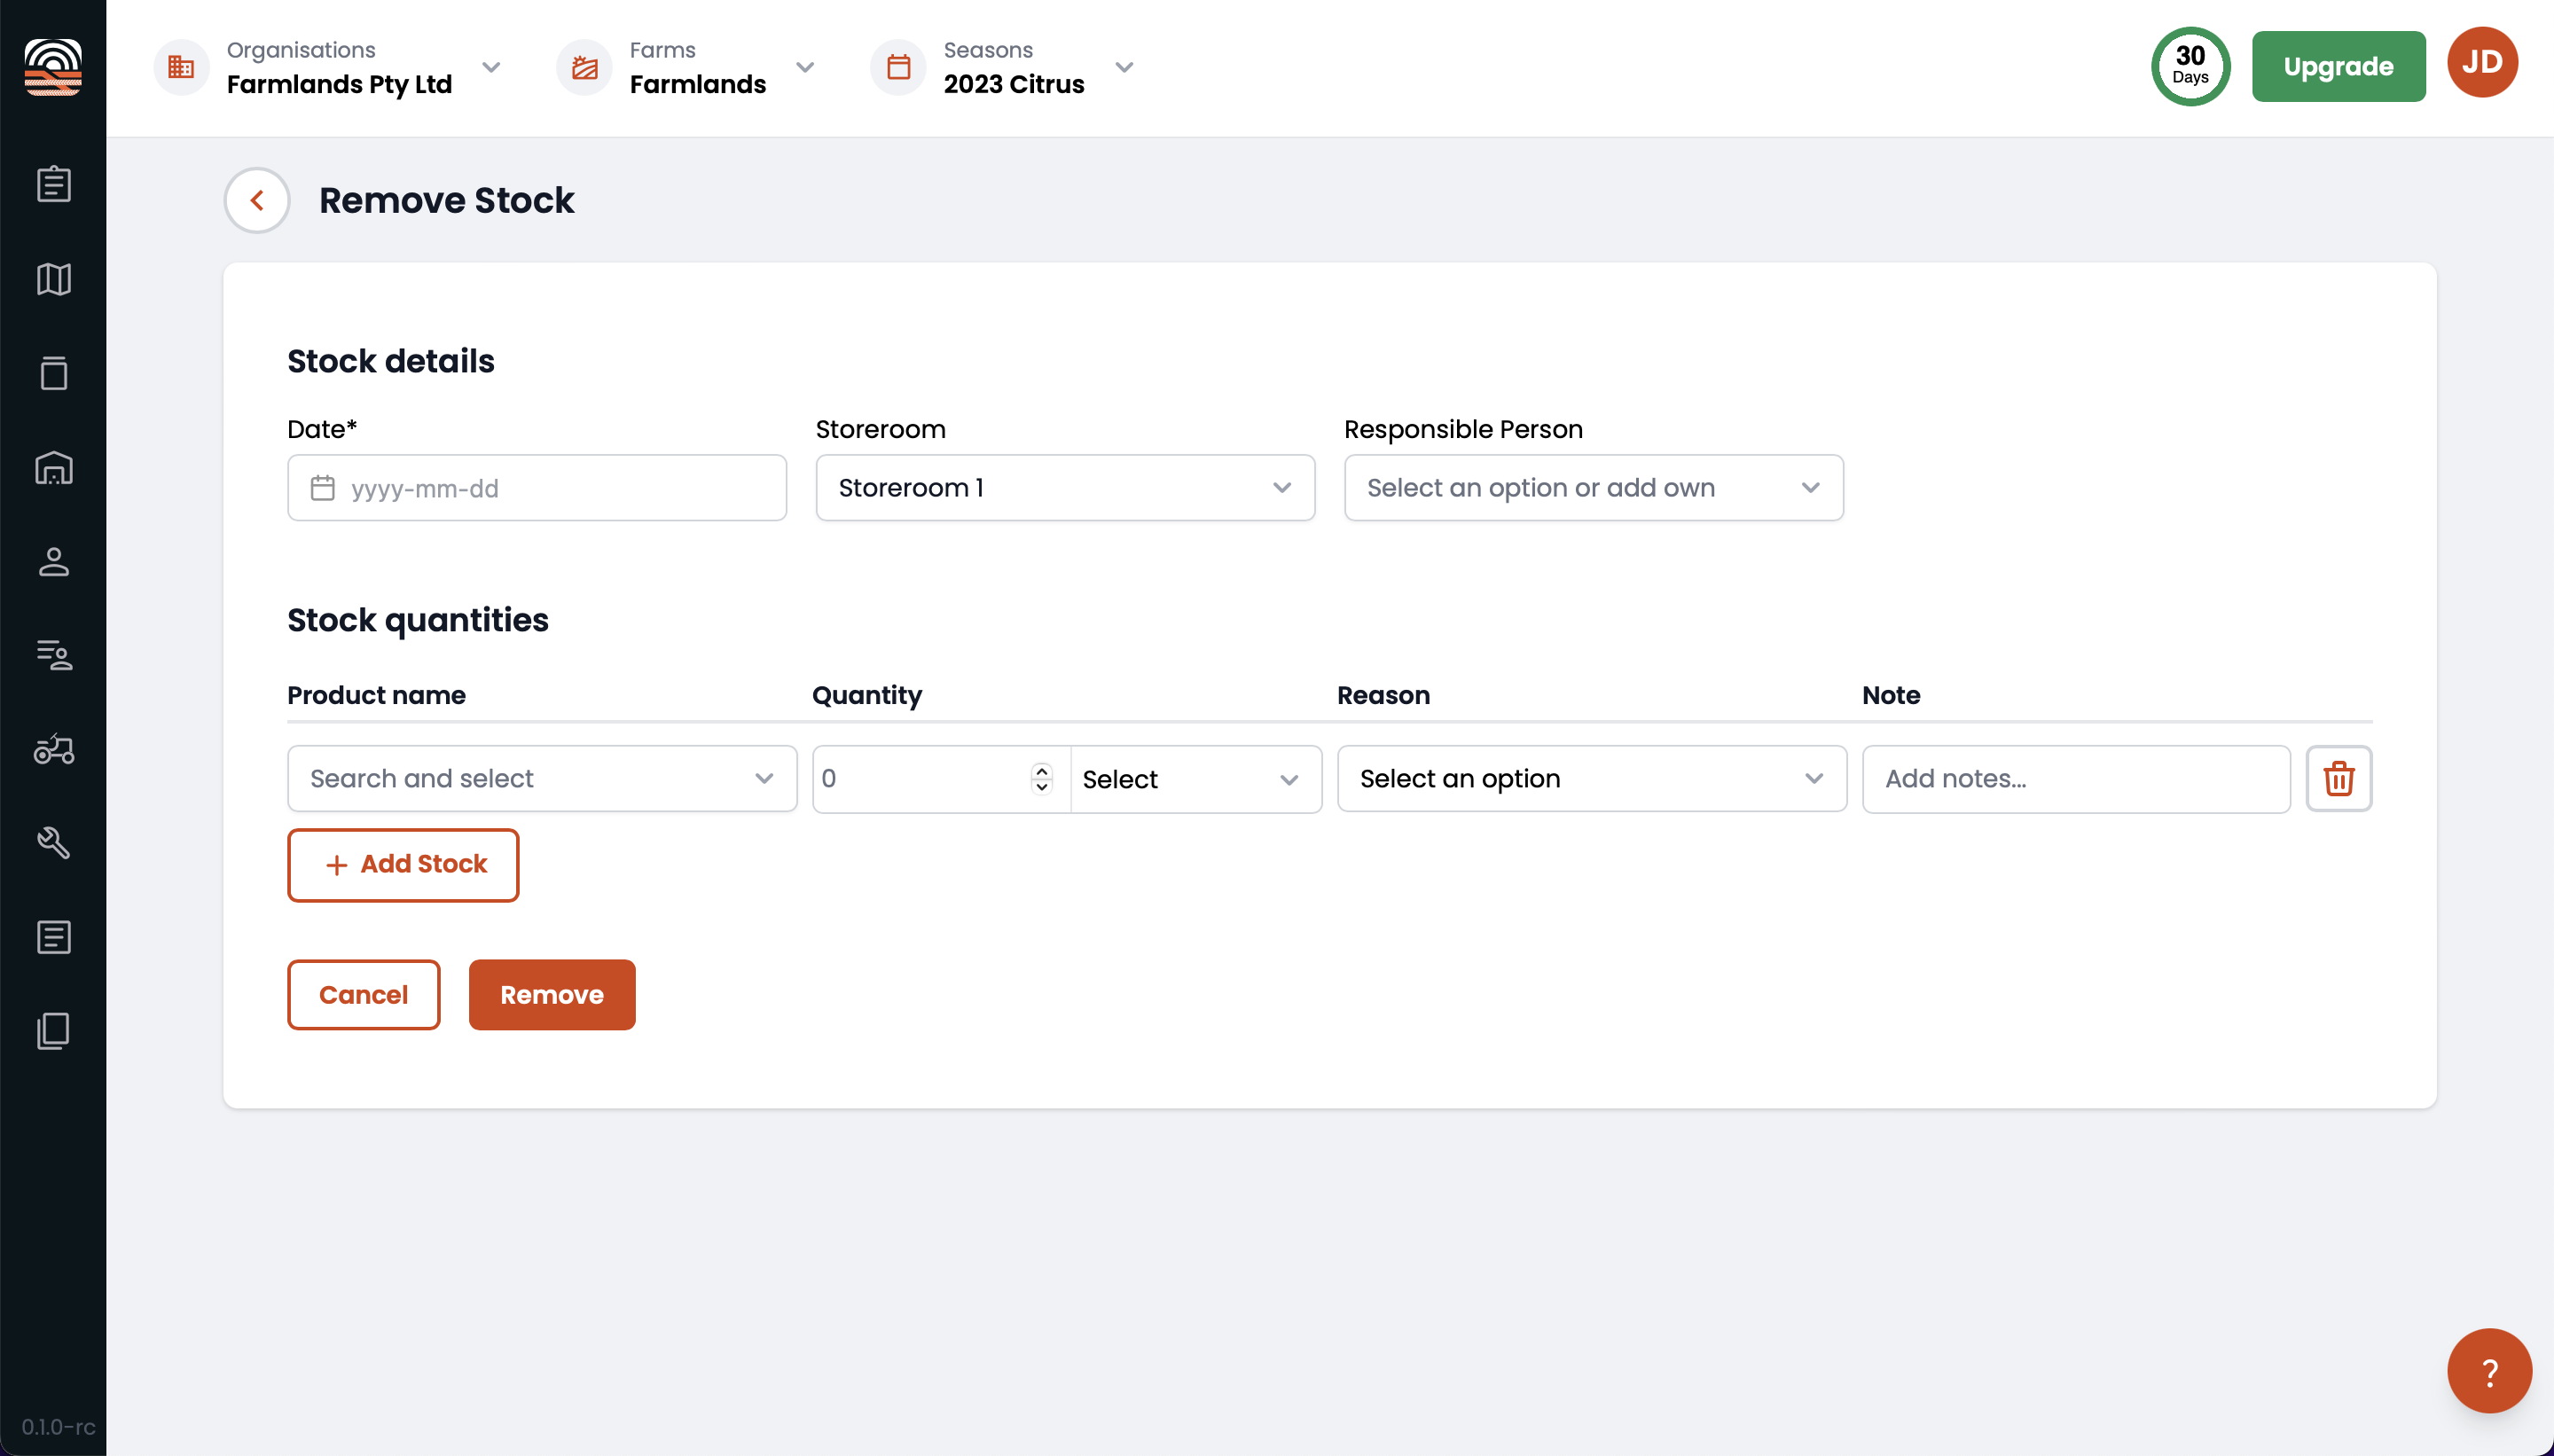This screenshot has width=2554, height=1456.
Task: Open Reason Select an option dropdown
Action: [1591, 778]
